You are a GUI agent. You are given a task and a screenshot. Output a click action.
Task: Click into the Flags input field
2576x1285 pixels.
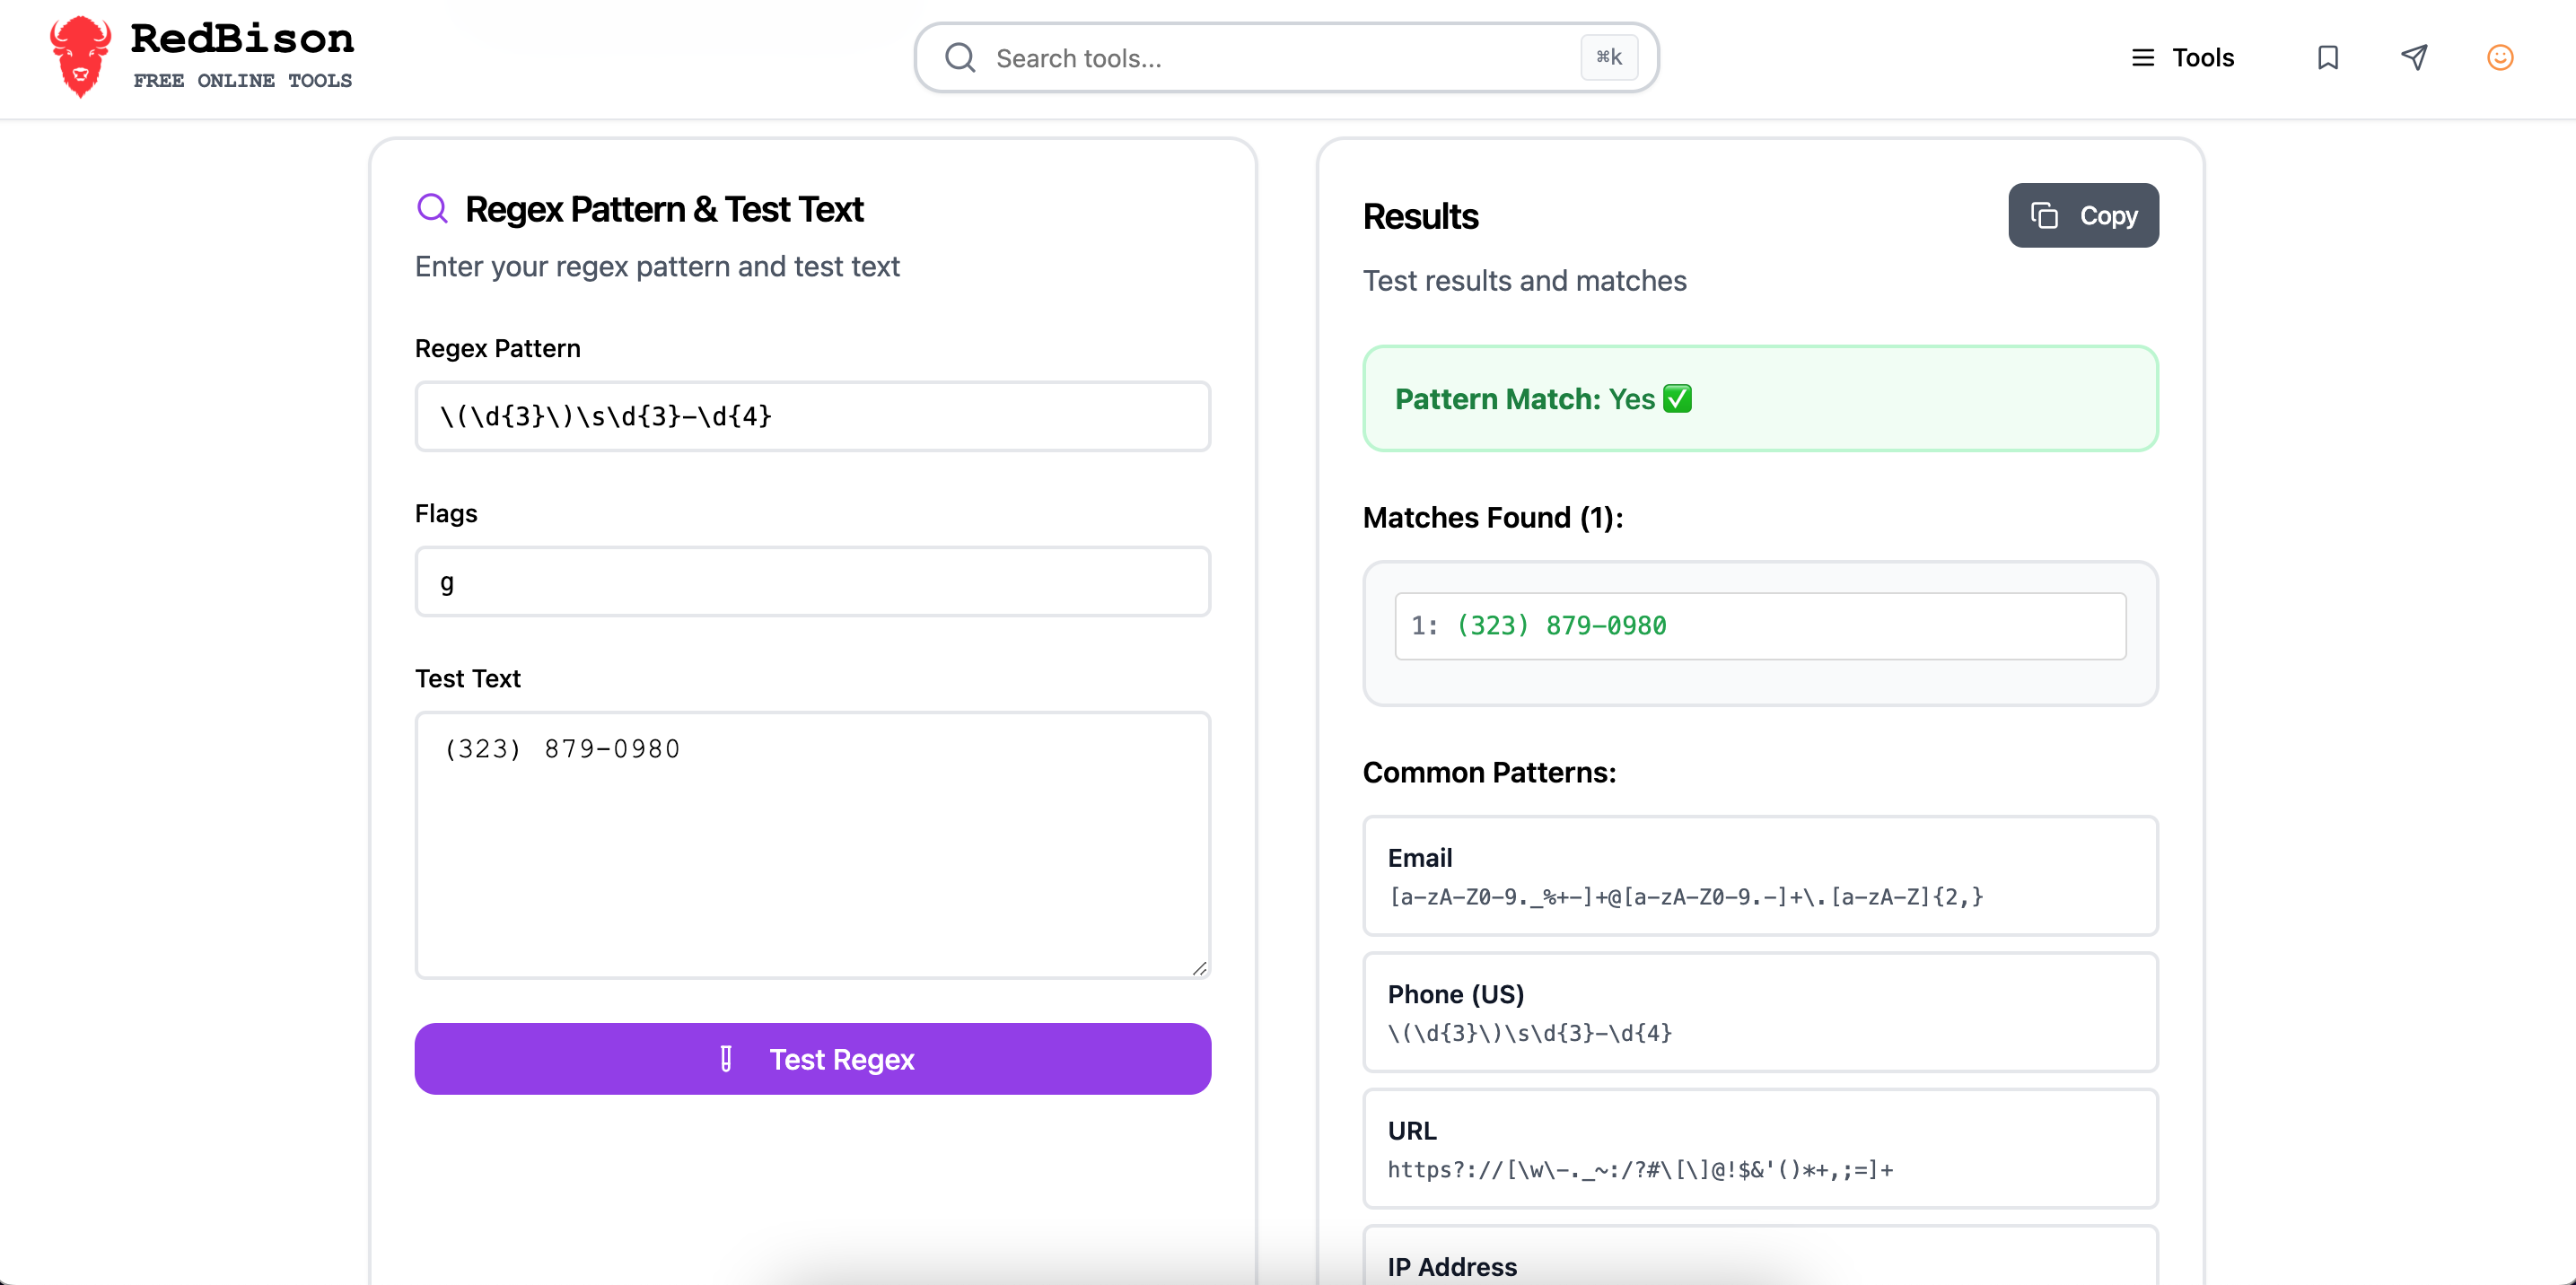[812, 581]
